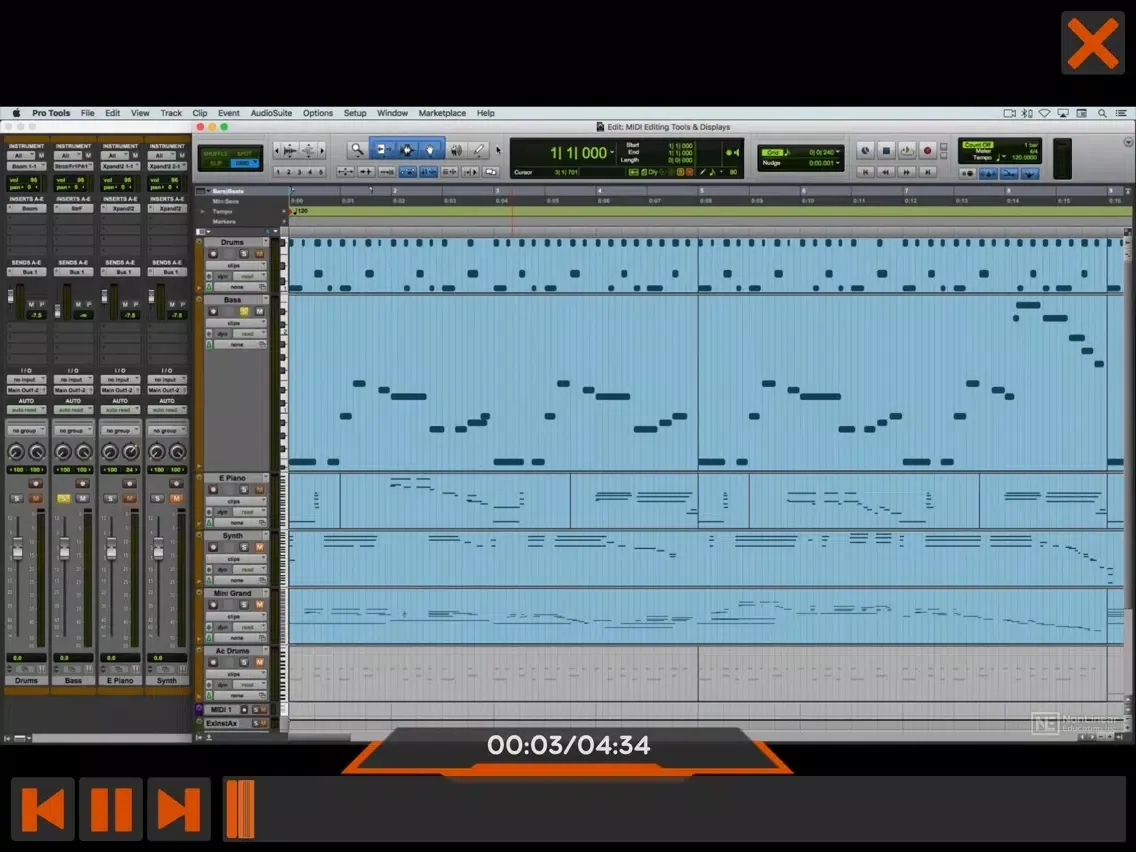Open the Event menu
Screen dimensions: 1136x852
click(x=229, y=113)
